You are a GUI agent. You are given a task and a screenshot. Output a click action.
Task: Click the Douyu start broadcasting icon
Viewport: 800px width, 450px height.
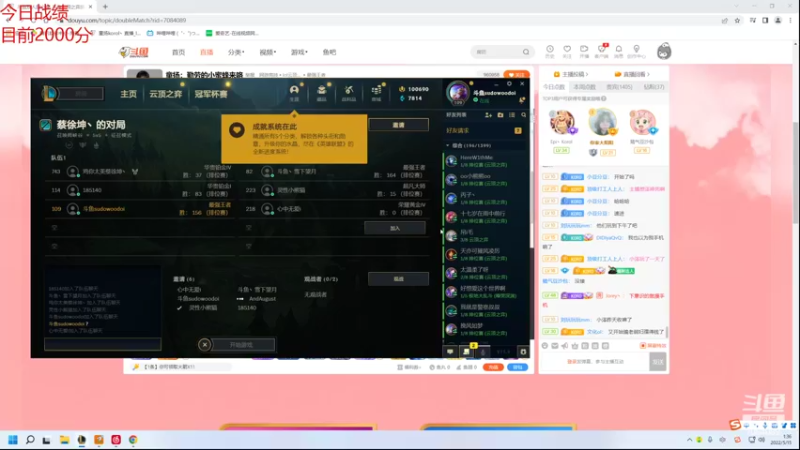584,51
